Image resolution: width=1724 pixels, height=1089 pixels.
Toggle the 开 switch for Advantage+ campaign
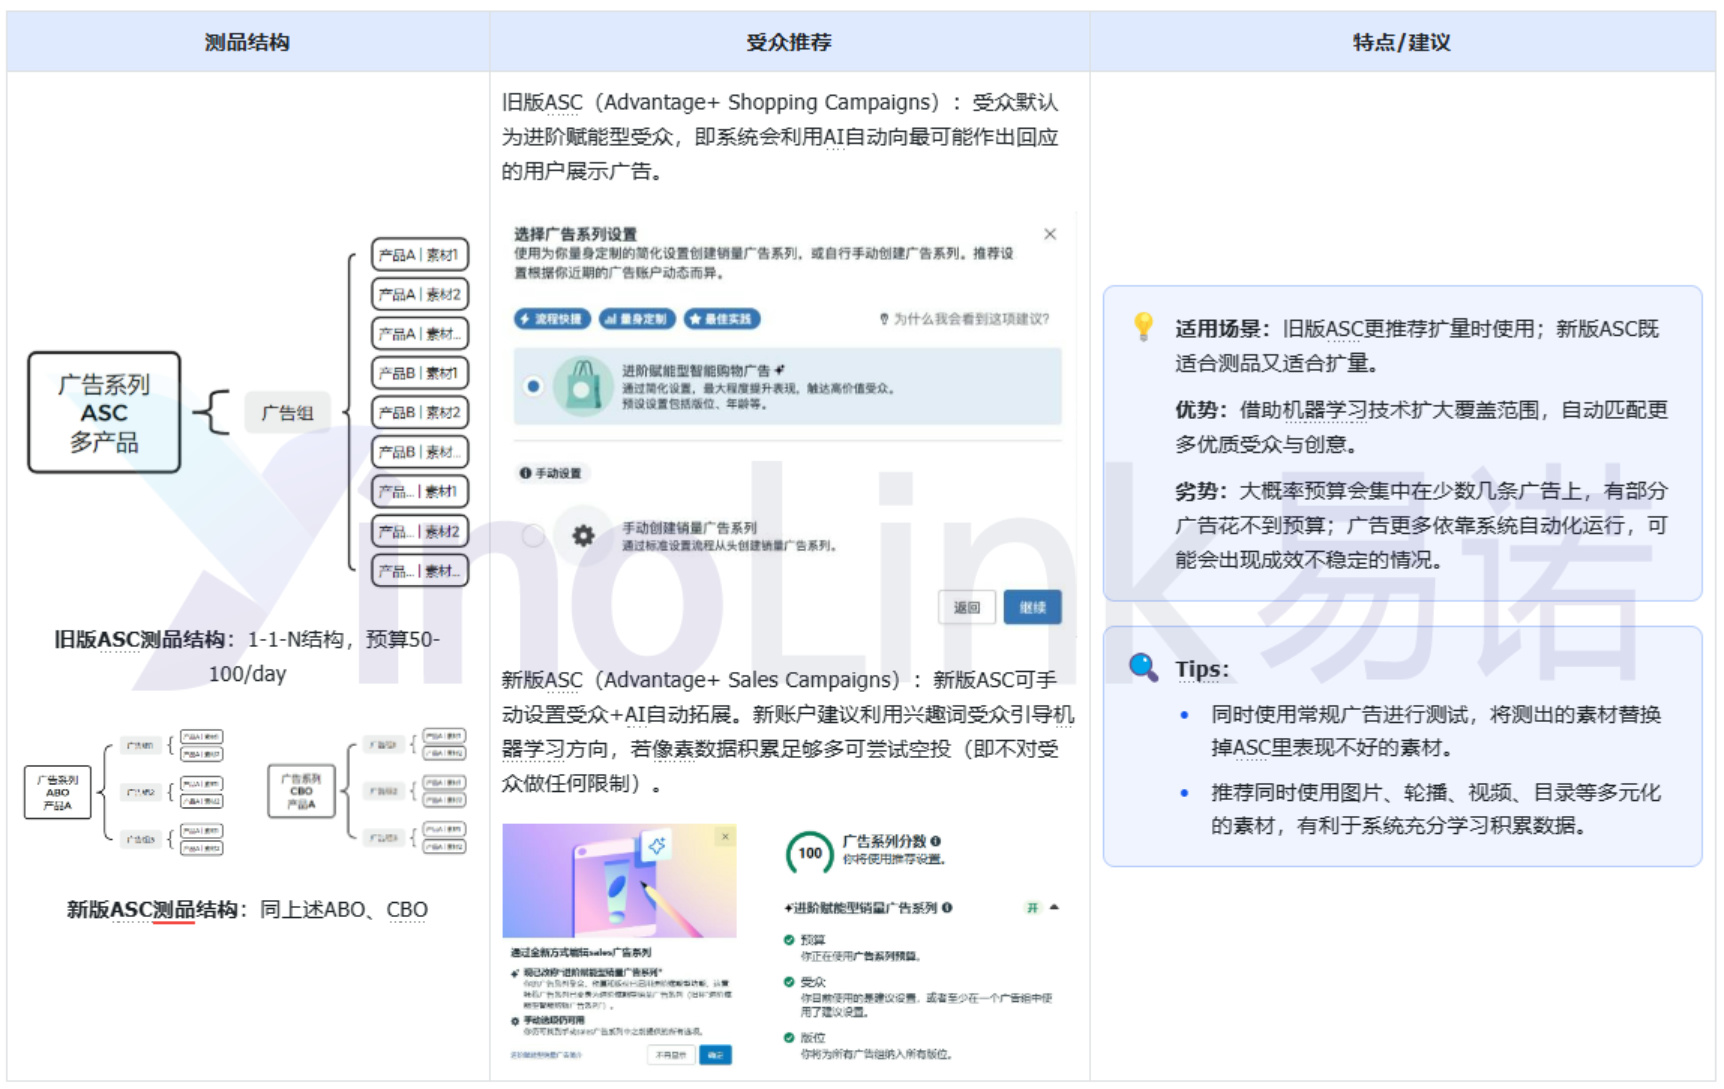coord(1033,908)
